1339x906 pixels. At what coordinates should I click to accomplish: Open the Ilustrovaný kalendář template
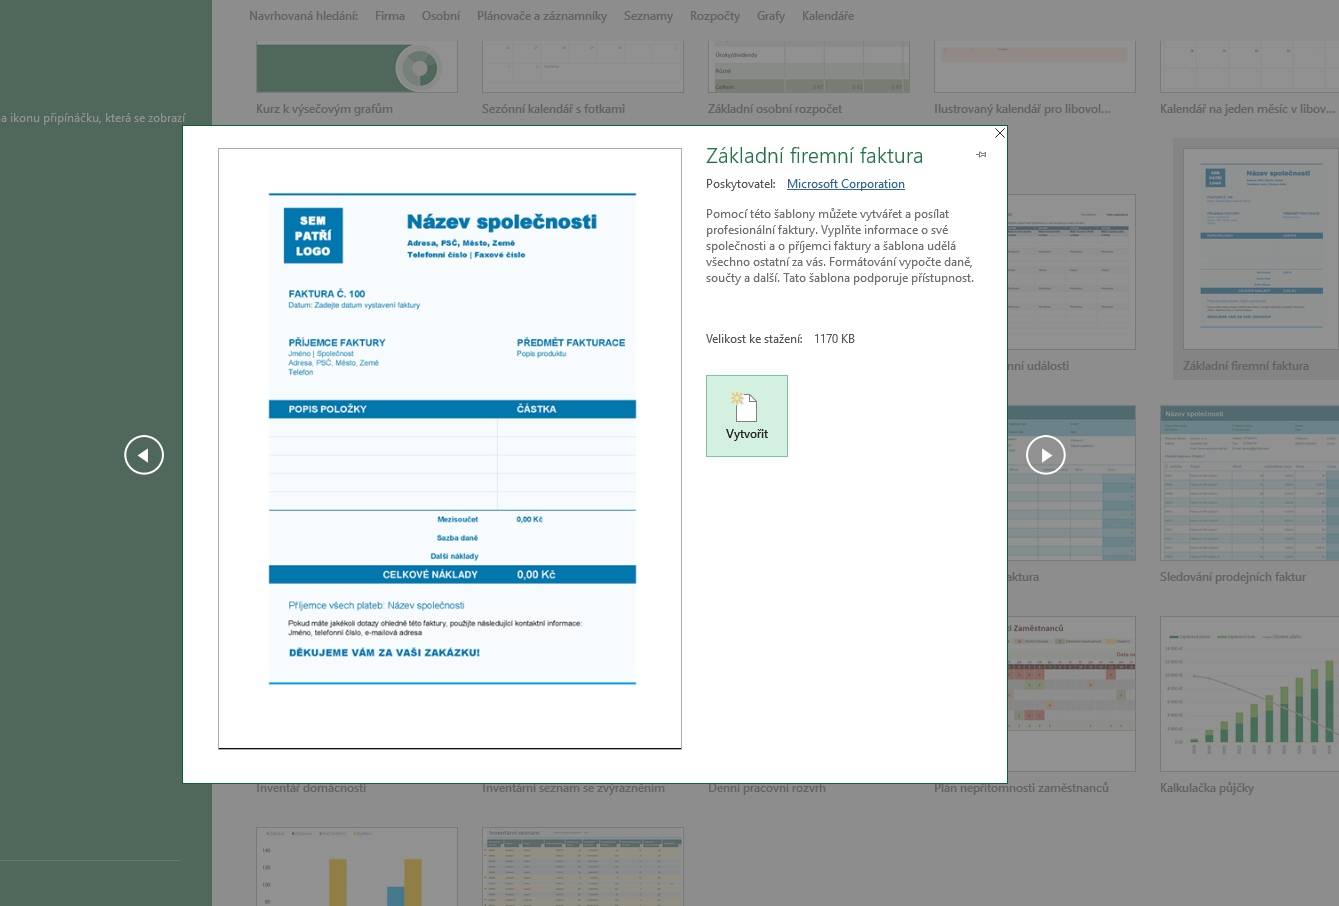coord(1035,67)
